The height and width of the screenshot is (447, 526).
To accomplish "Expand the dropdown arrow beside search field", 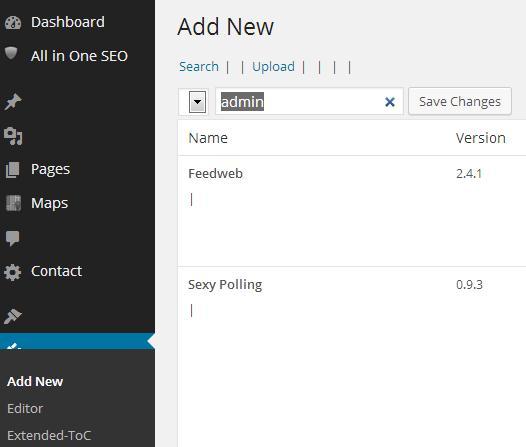I will tap(198, 102).
